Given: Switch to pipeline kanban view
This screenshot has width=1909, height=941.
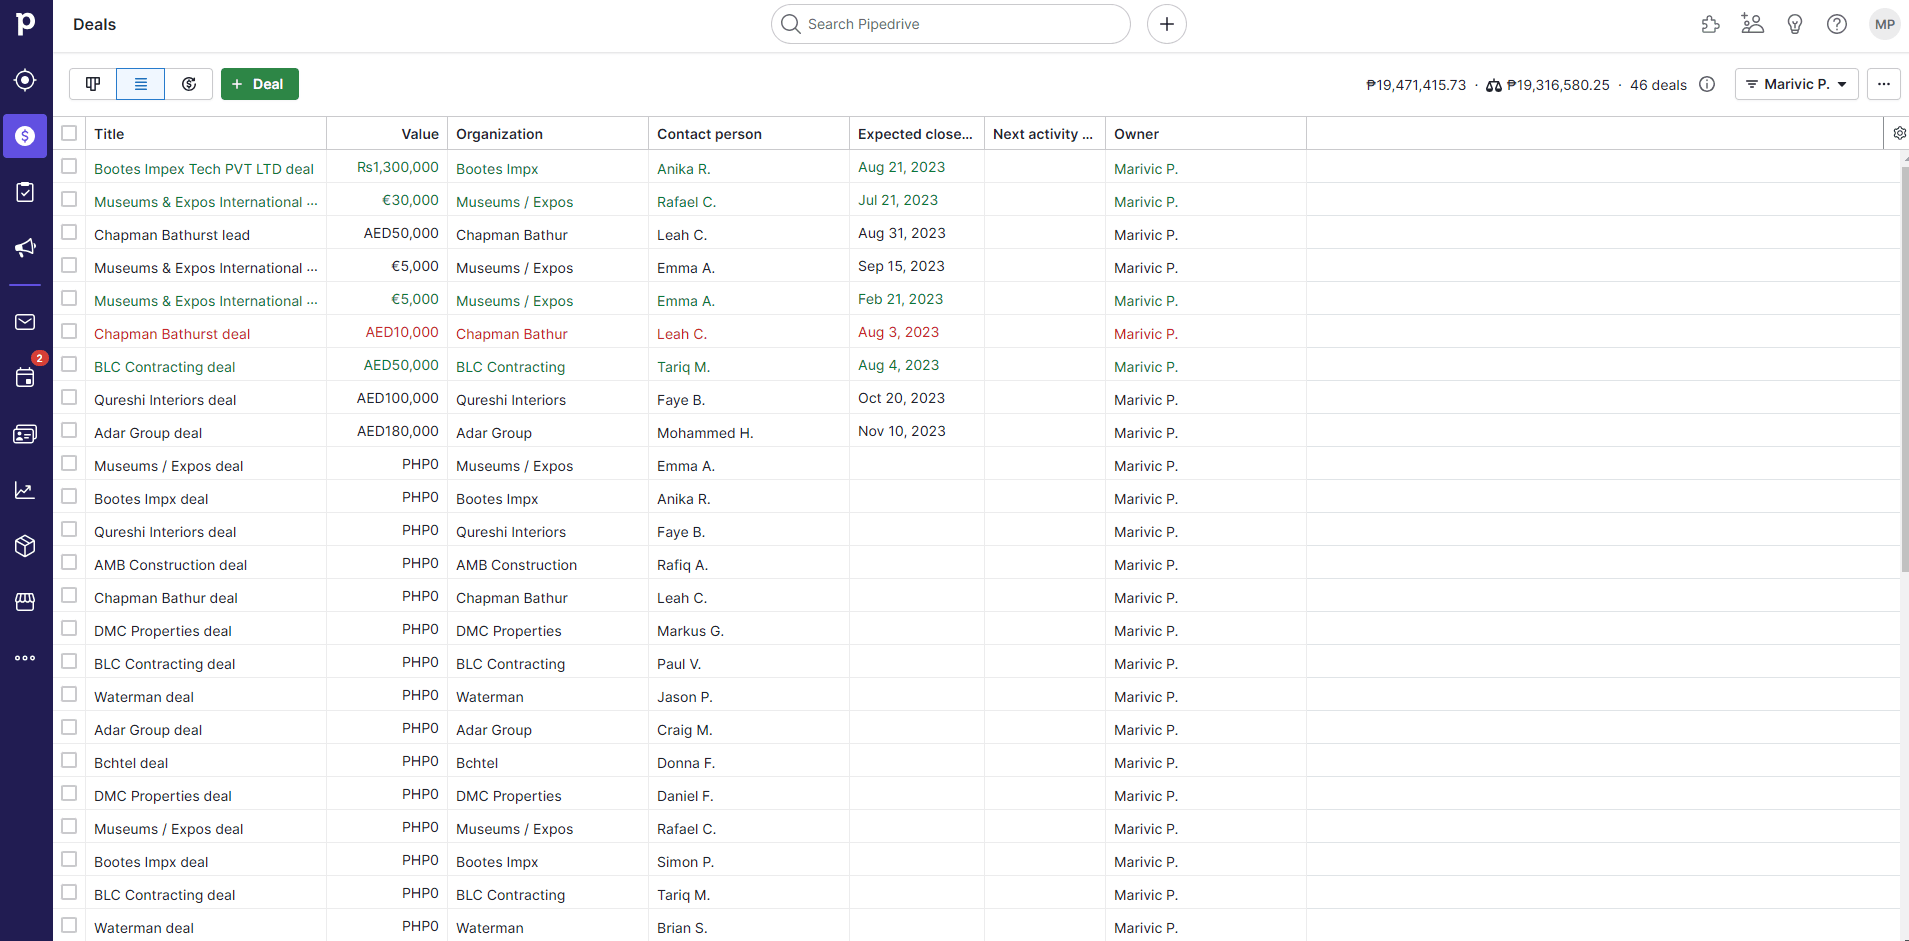Looking at the screenshot, I should pyautogui.click(x=93, y=84).
